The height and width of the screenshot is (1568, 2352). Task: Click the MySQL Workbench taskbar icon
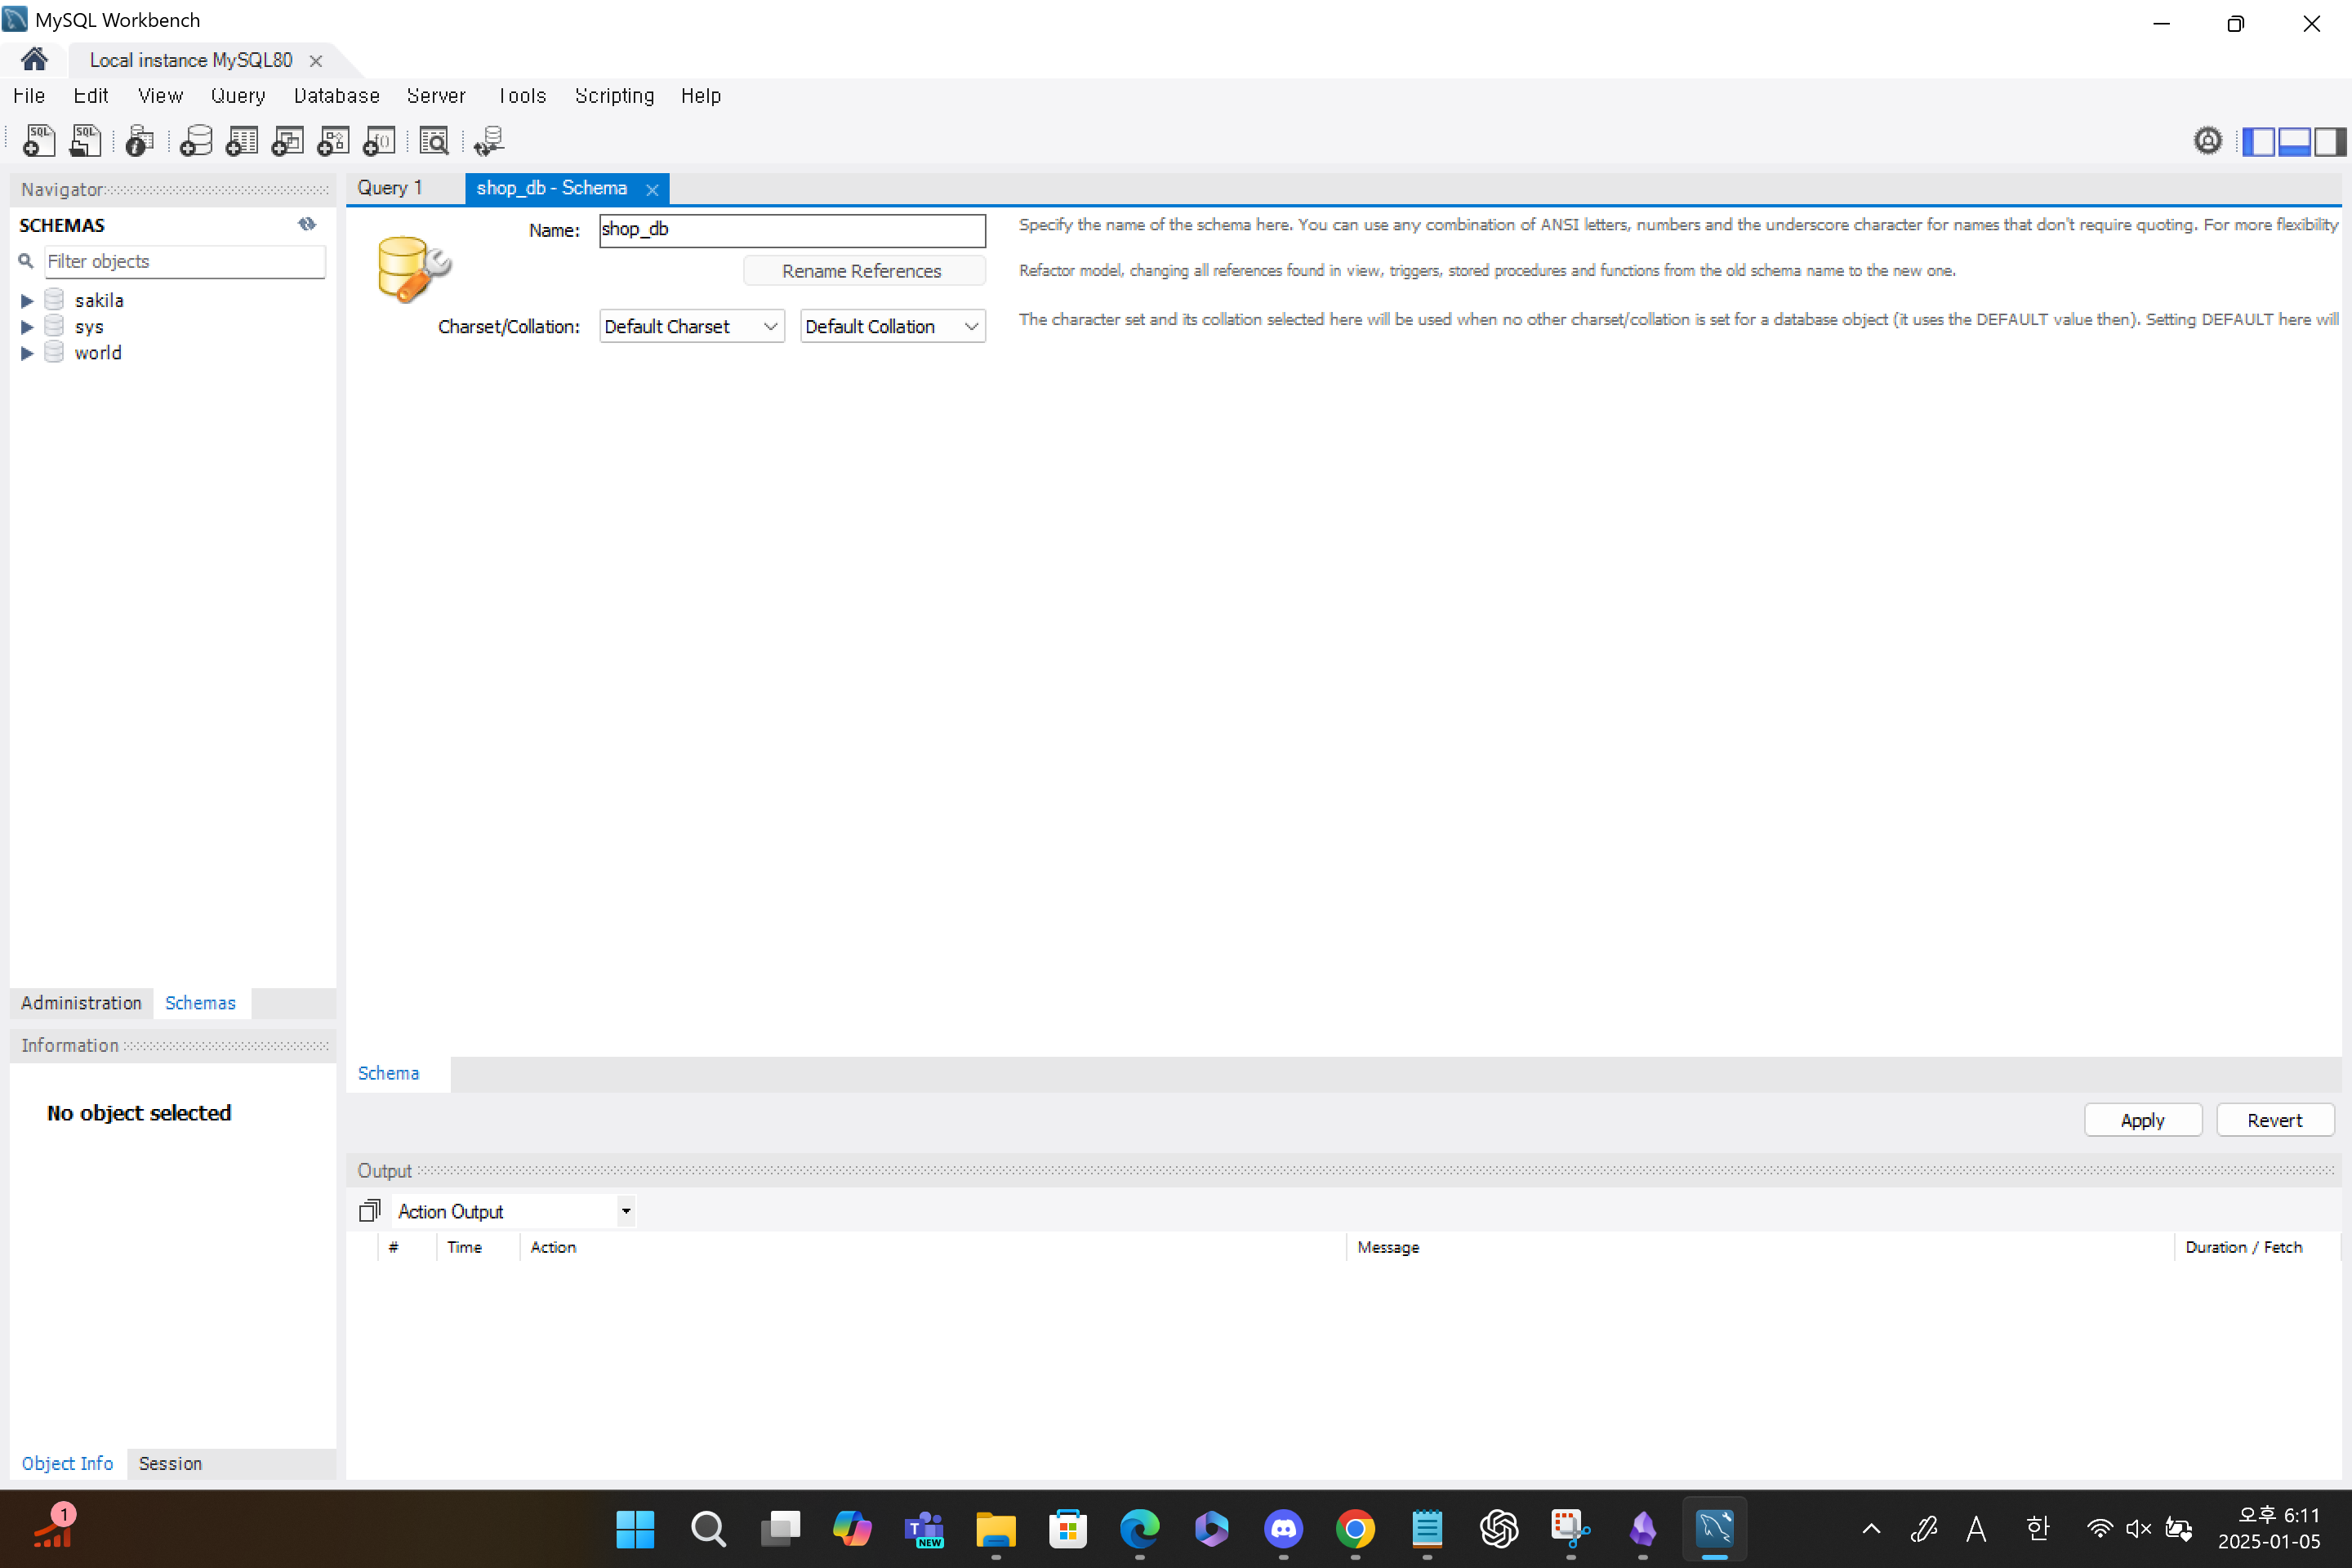[1715, 1529]
